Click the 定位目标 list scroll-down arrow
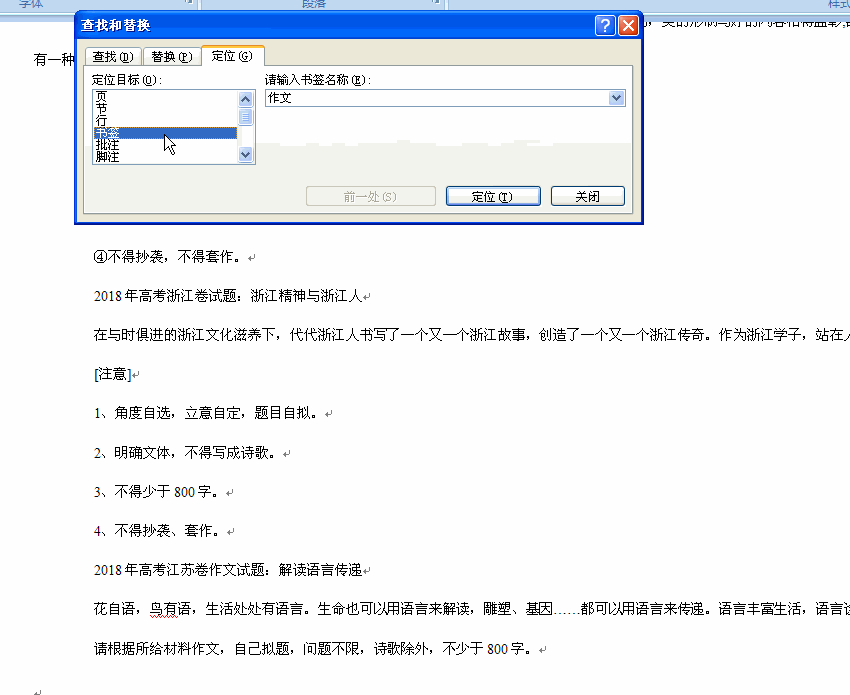The height and width of the screenshot is (695, 850). 246,155
